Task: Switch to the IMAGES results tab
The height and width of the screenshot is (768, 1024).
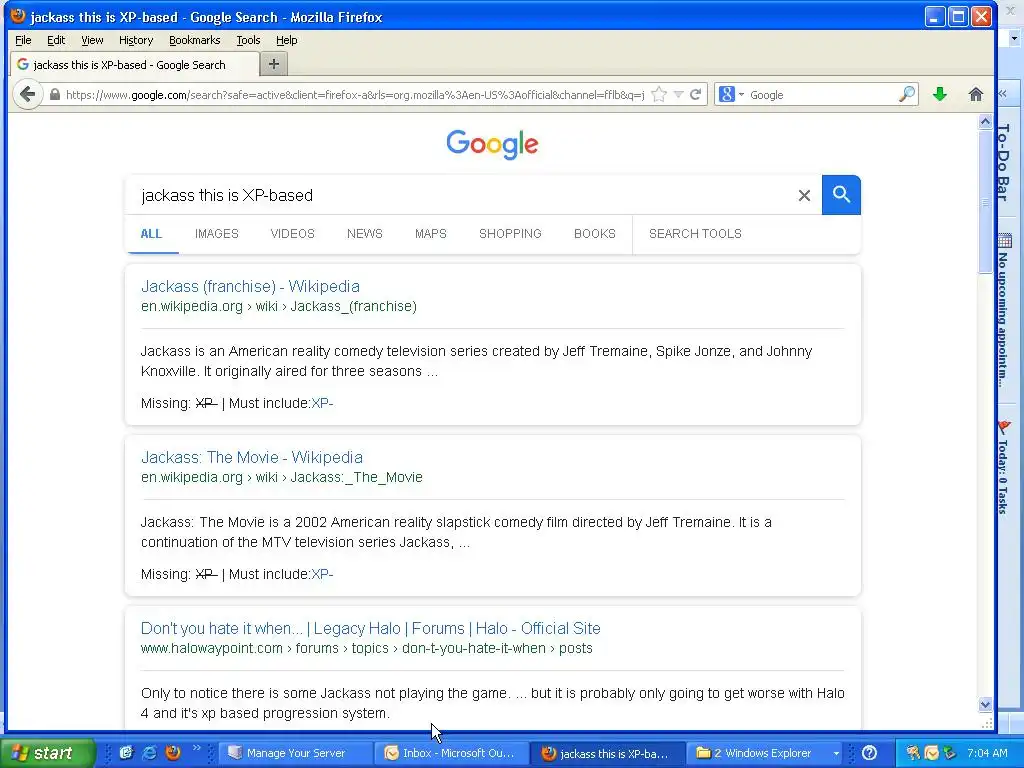Action: pos(217,234)
